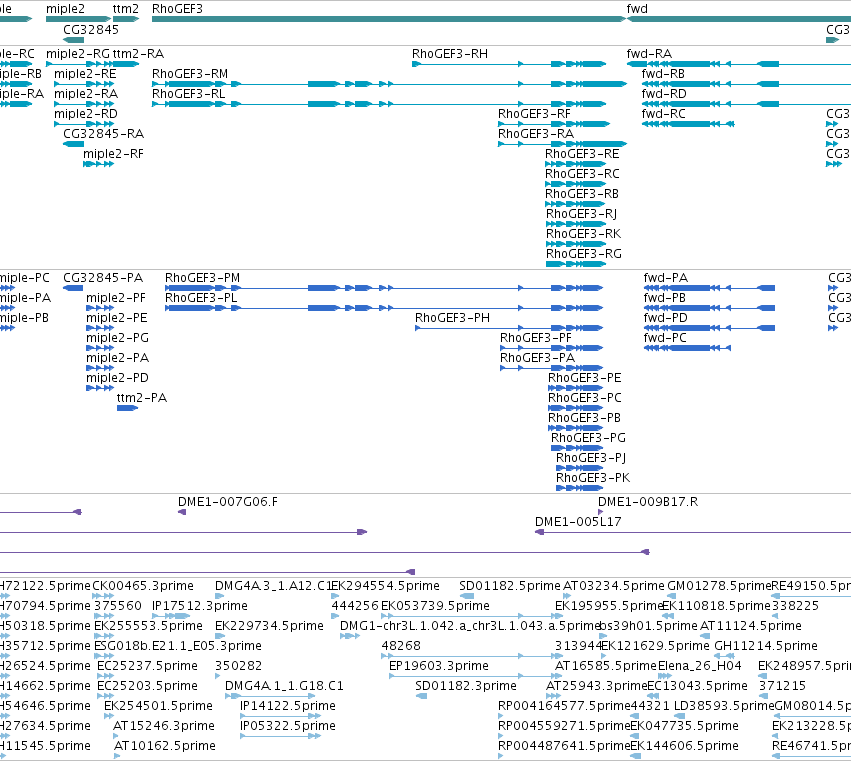851x761 pixels.
Task: Select transcript RhoGEF3-RH
Action: pyautogui.click(x=450, y=54)
